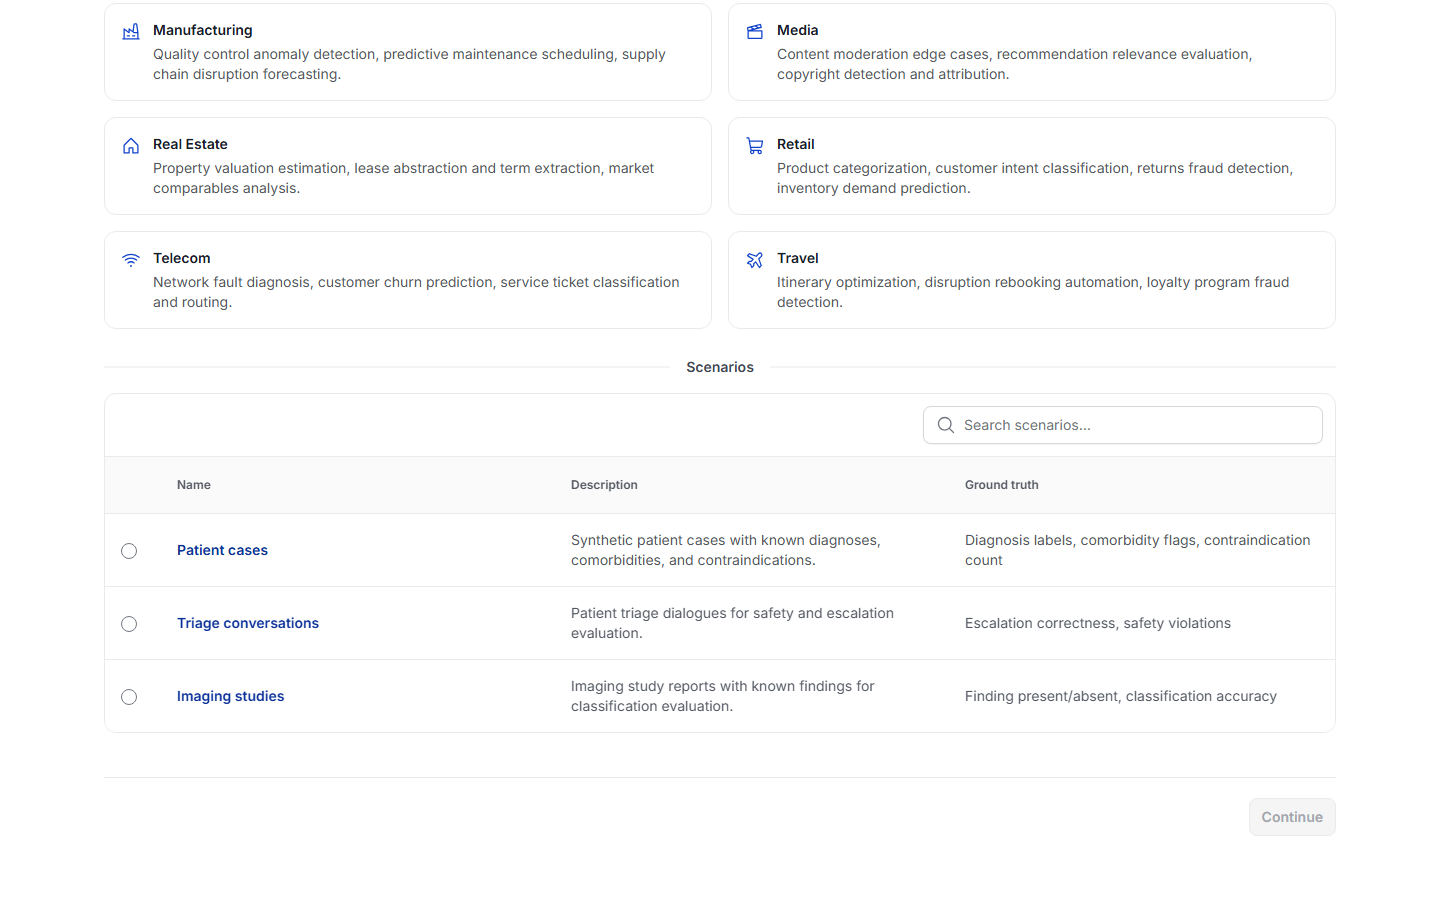This screenshot has width=1440, height=900.
Task: Click the Scenarios section heading
Action: [x=720, y=367]
